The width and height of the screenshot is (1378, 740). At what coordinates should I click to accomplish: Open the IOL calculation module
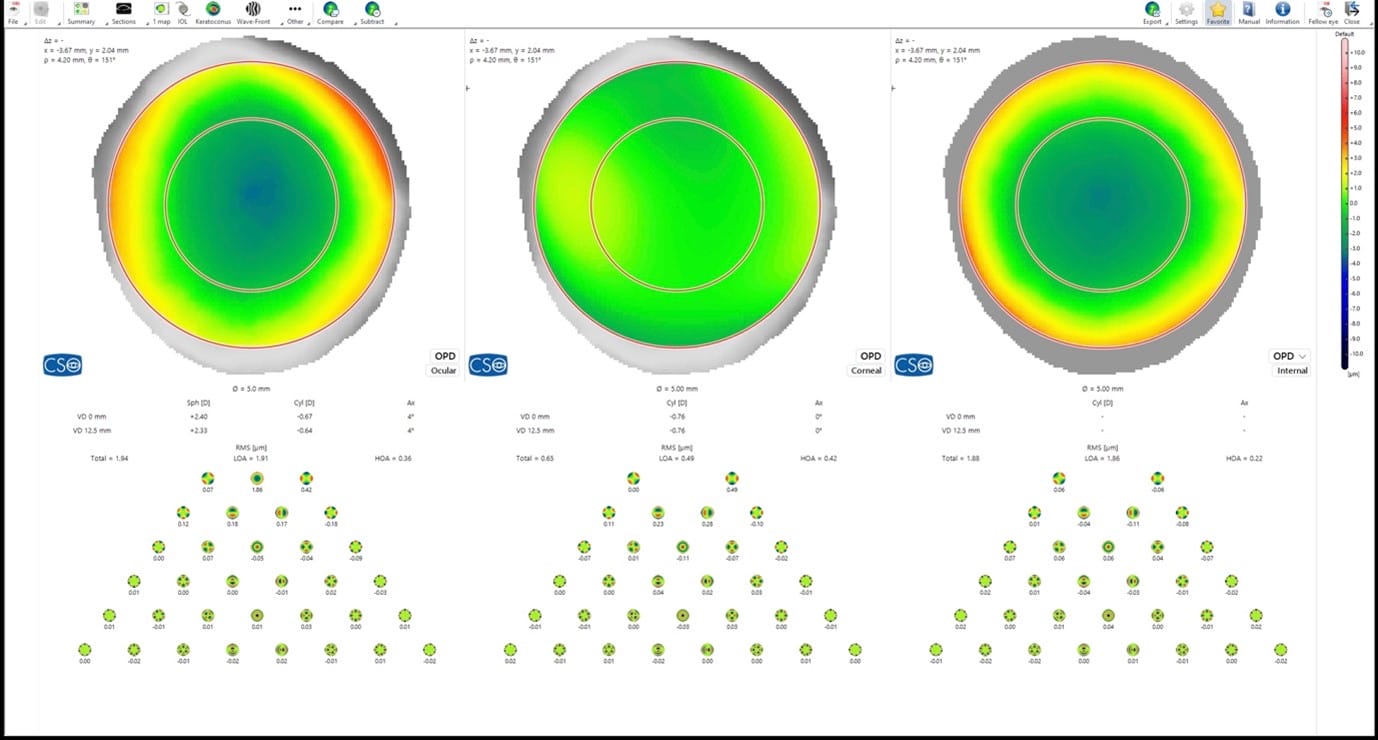[182, 12]
